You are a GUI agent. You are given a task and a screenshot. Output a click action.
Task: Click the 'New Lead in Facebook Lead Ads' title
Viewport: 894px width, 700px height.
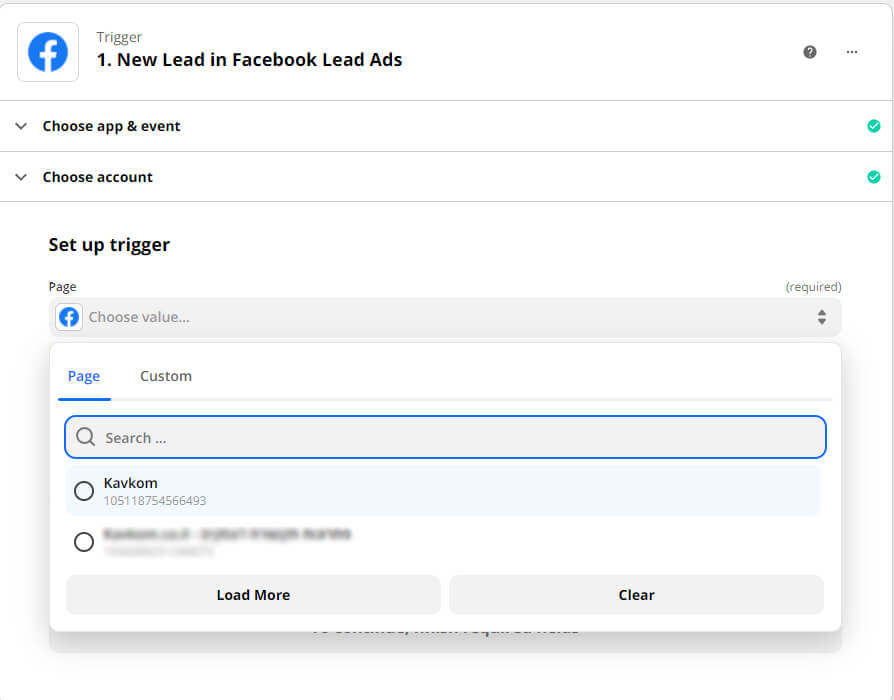(249, 59)
